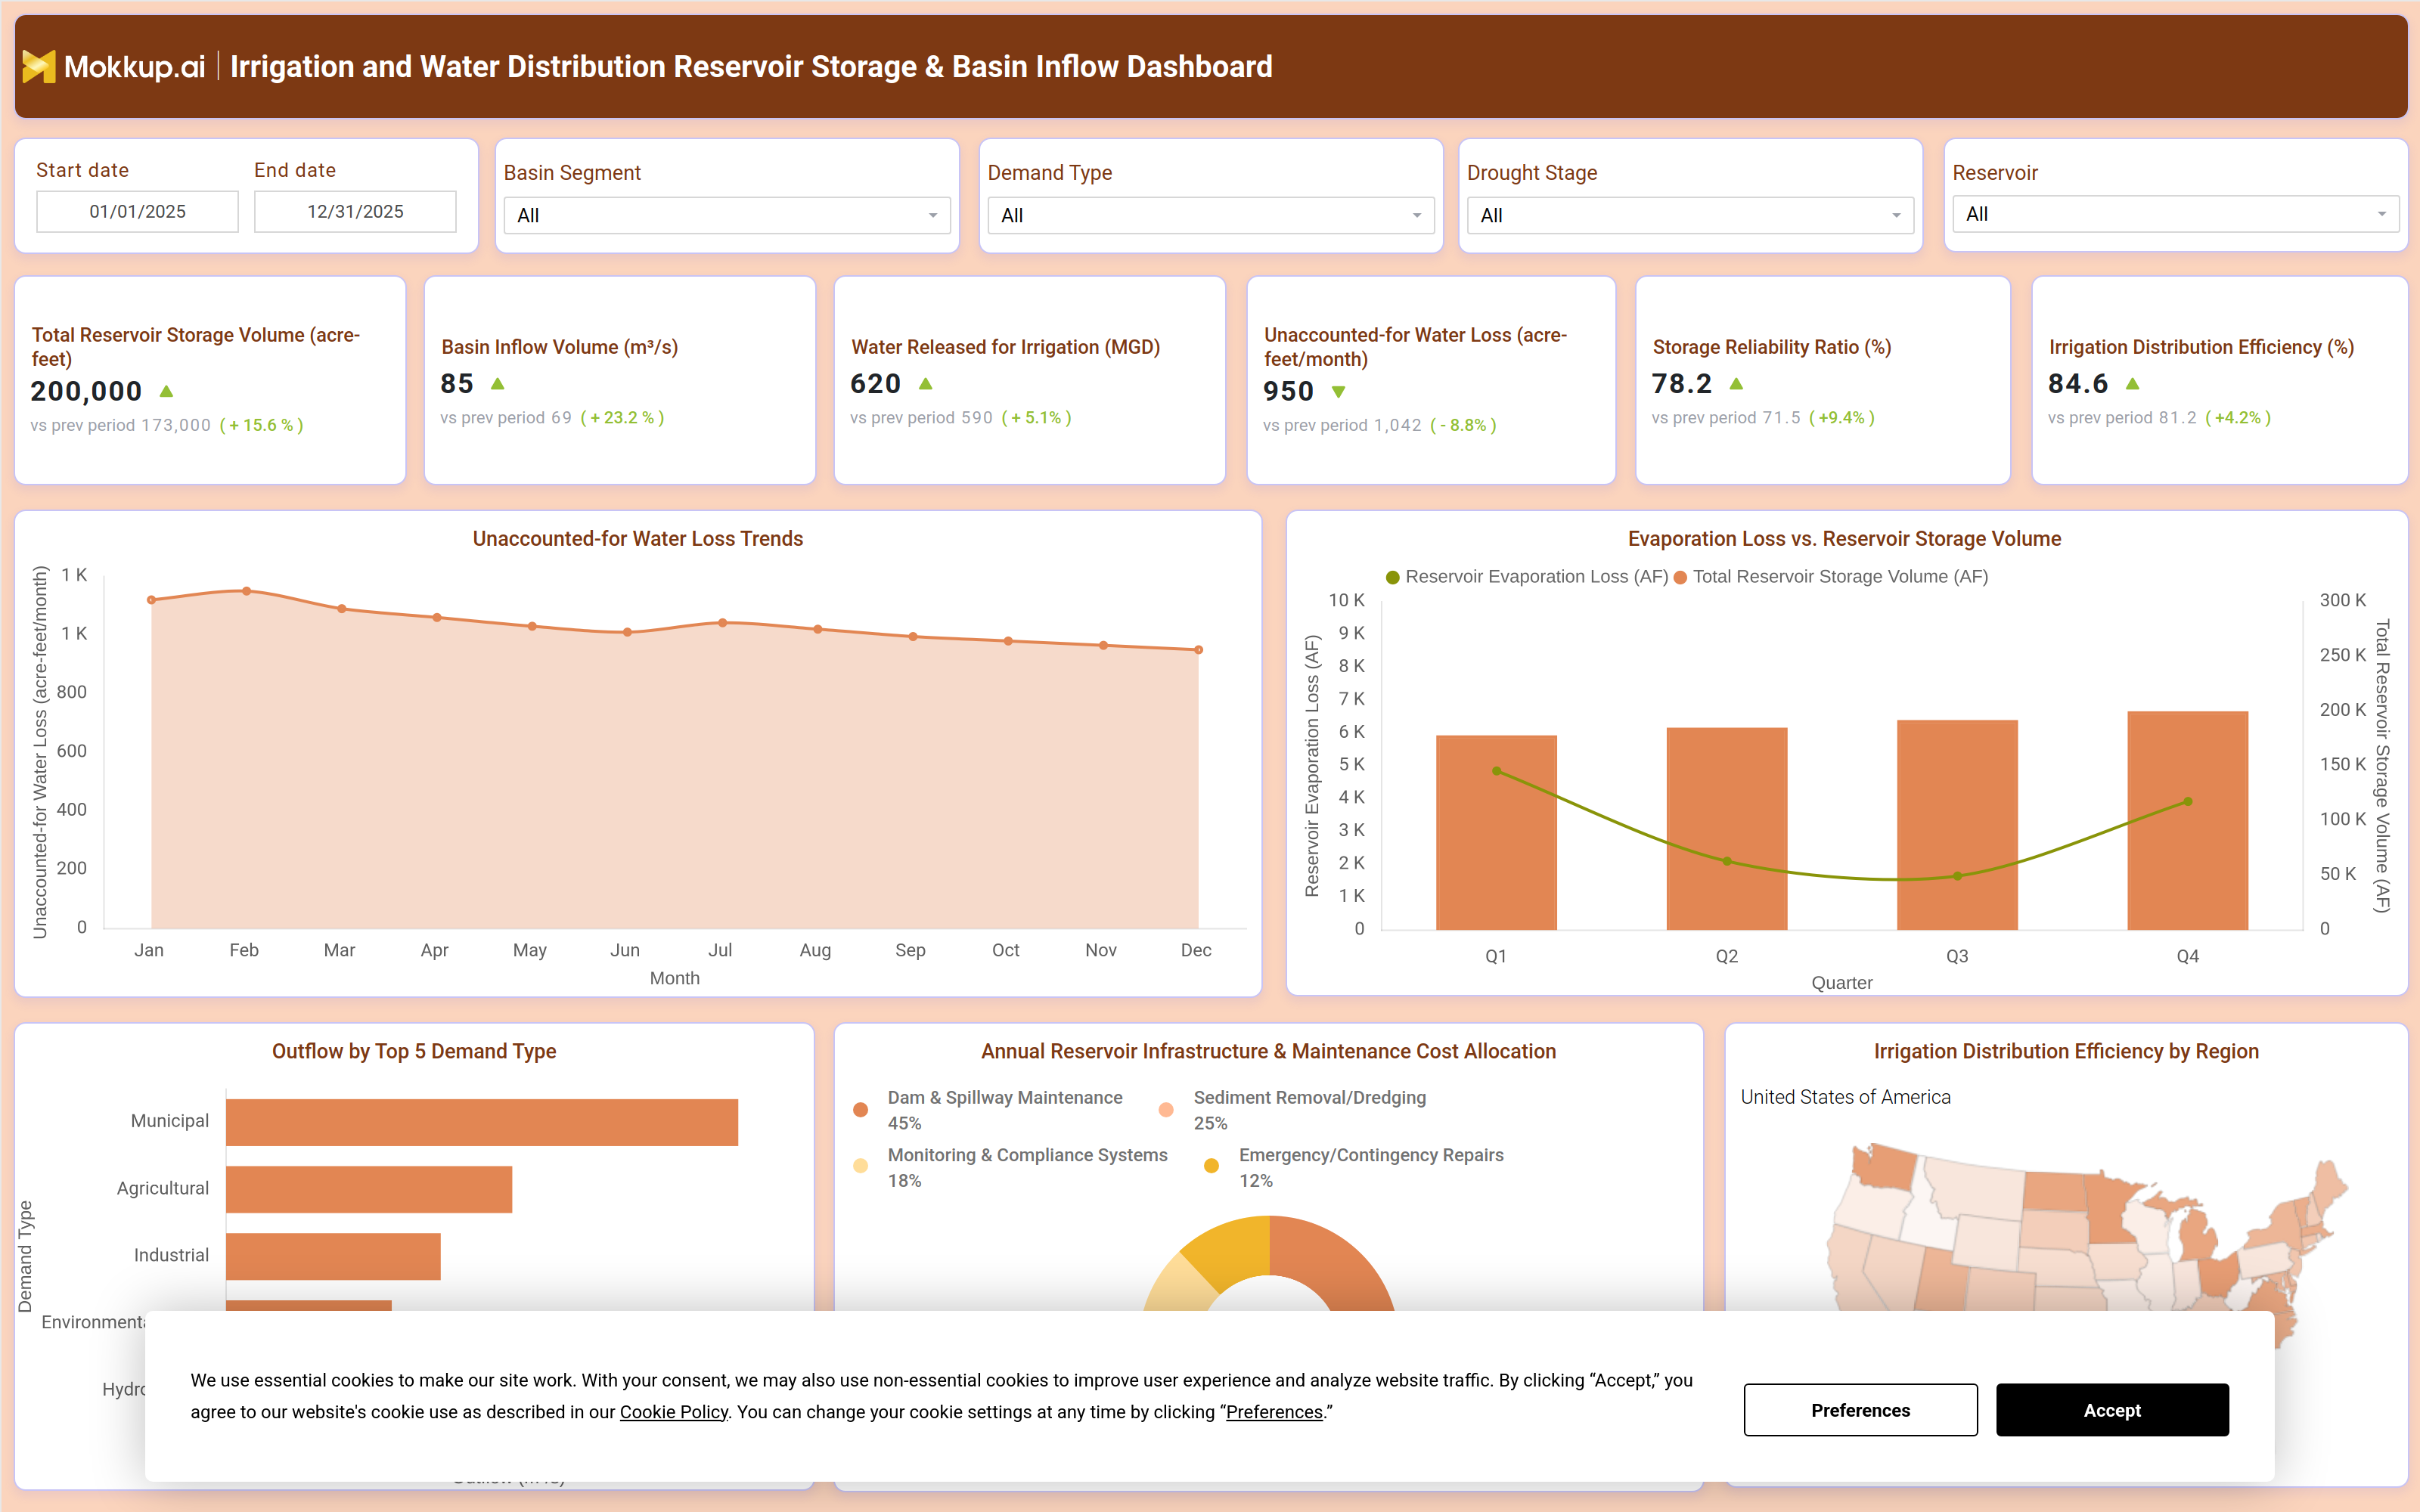Click the up-trend arrow beside 78.2
This screenshot has width=2420, height=1512.
point(1736,384)
